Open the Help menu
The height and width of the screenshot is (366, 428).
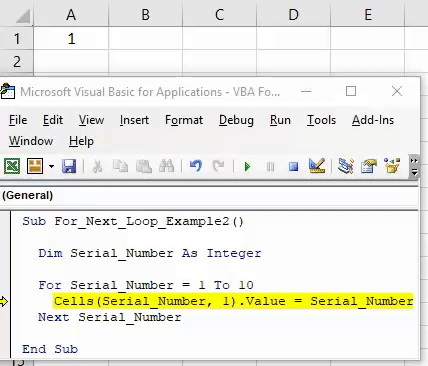click(81, 141)
